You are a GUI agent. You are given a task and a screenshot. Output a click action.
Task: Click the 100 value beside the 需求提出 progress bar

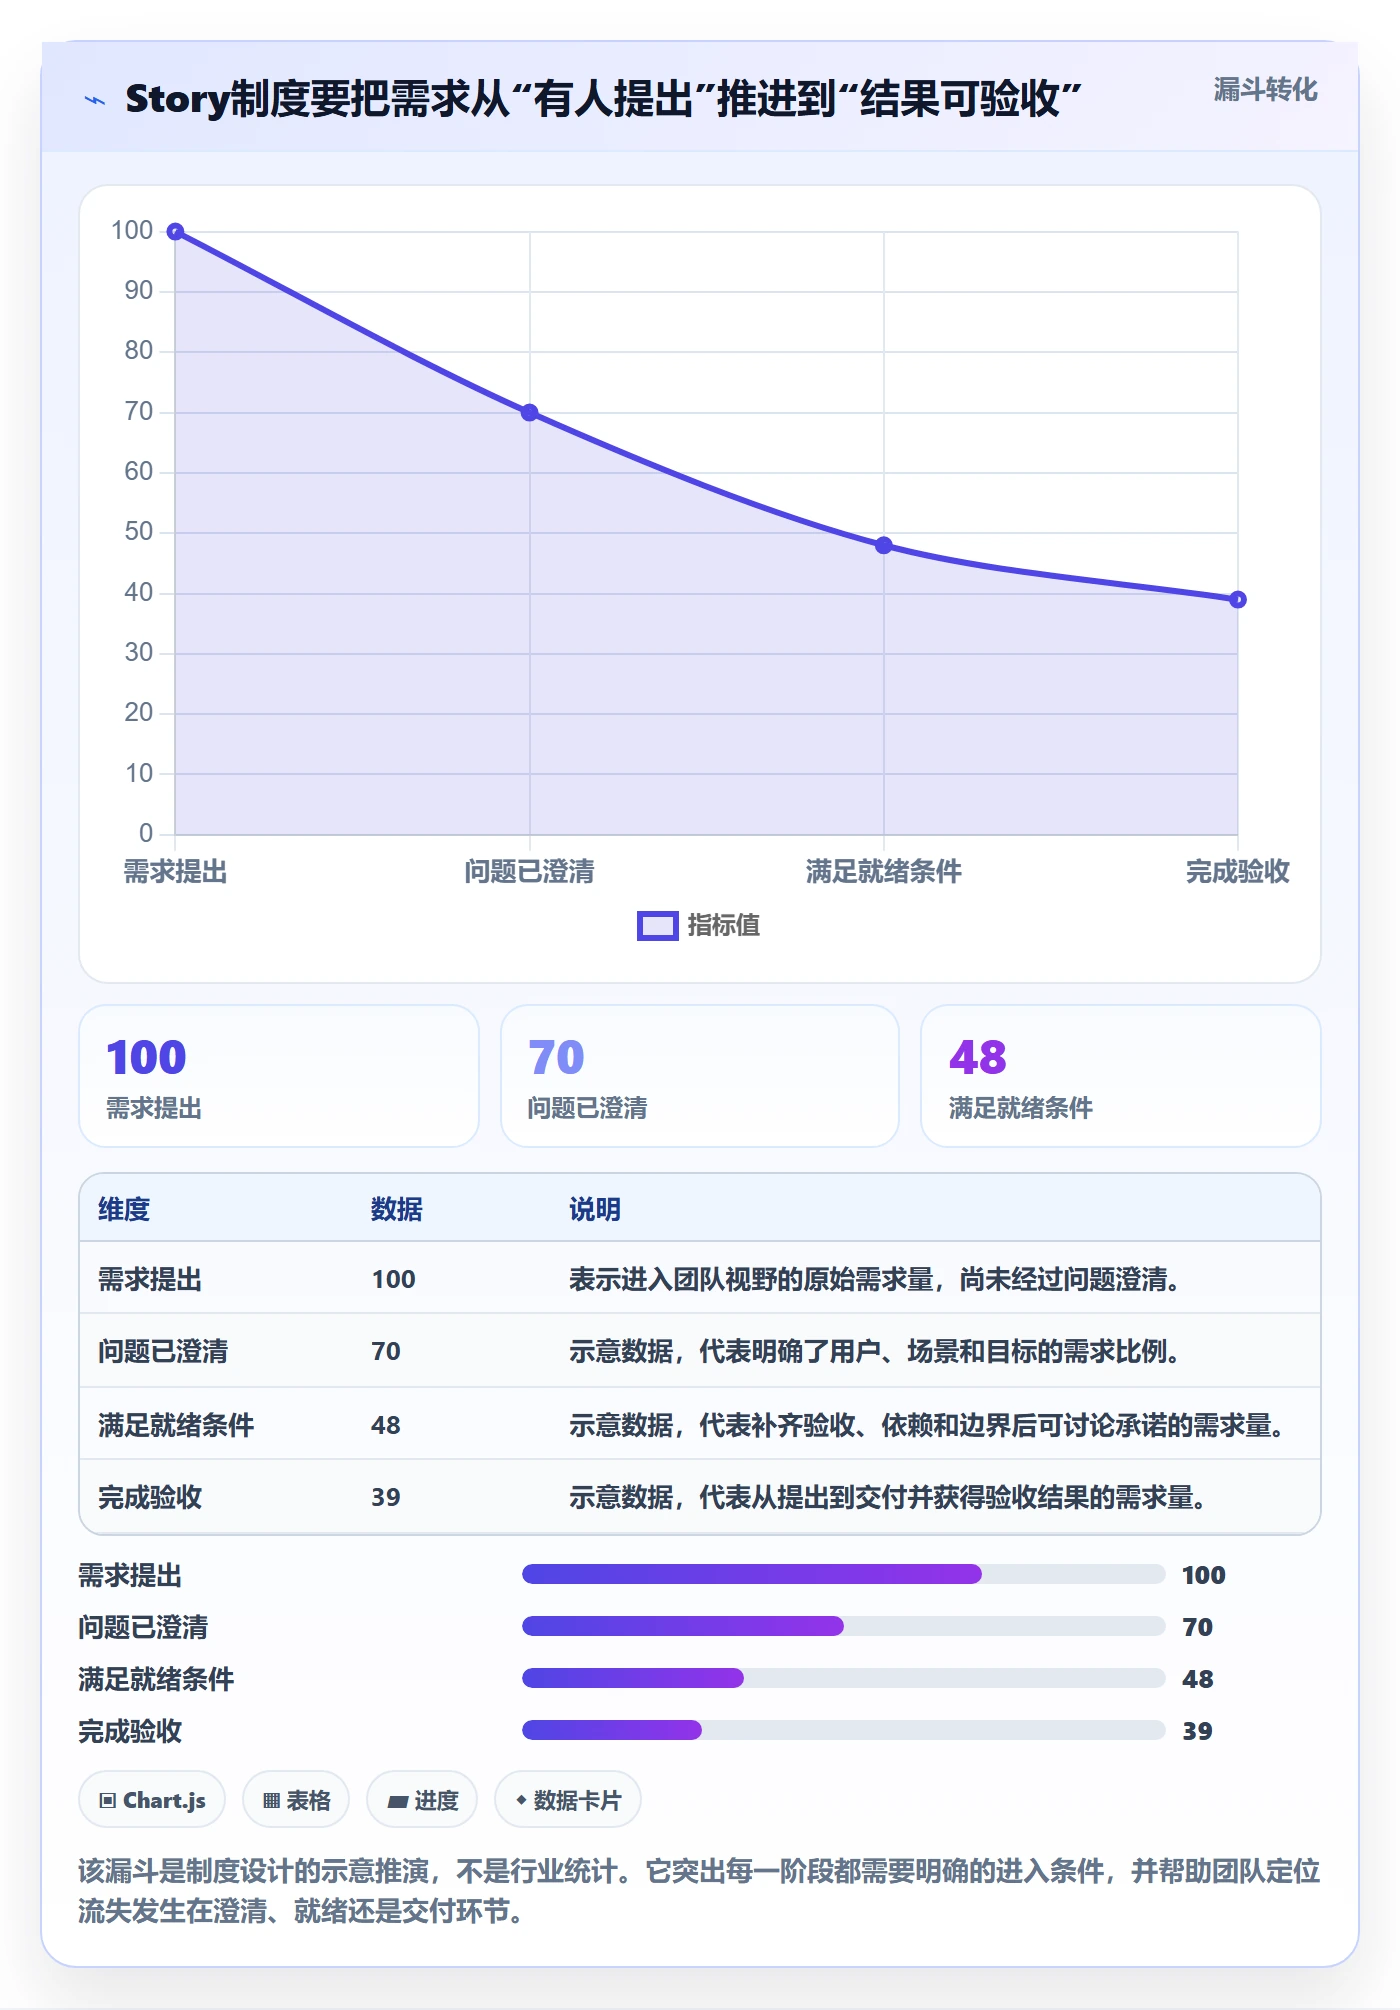(x=1204, y=1576)
